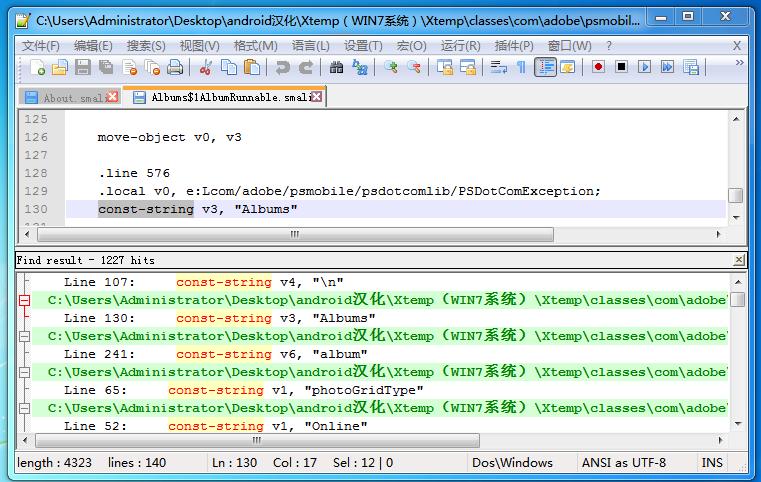
Task: Open the 窗口(W) menu
Action: (570, 46)
